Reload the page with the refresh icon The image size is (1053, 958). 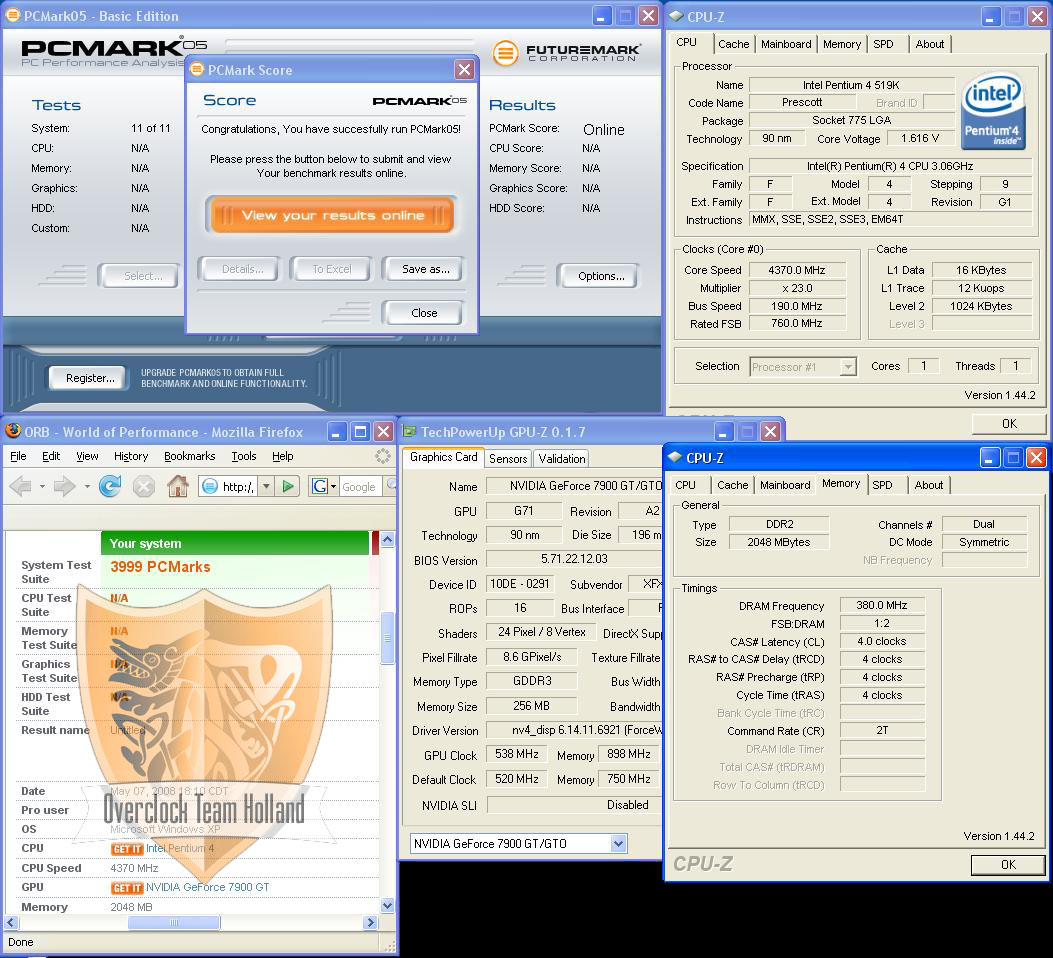110,486
